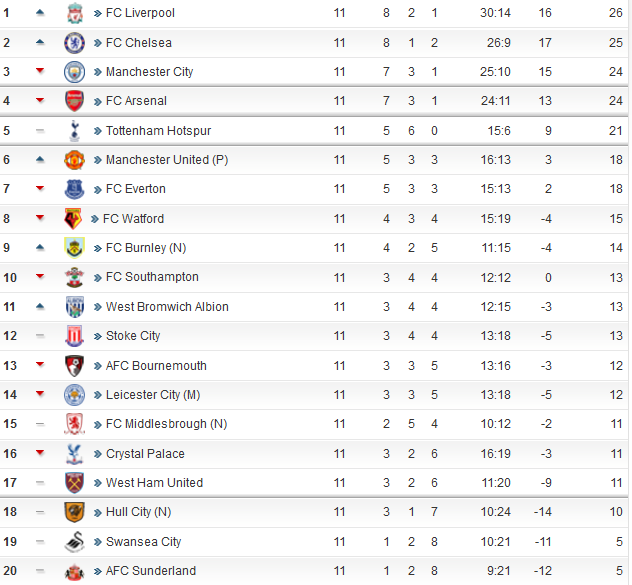Click the FC Chelsea club crest
The height and width of the screenshot is (585, 632).
point(75,43)
